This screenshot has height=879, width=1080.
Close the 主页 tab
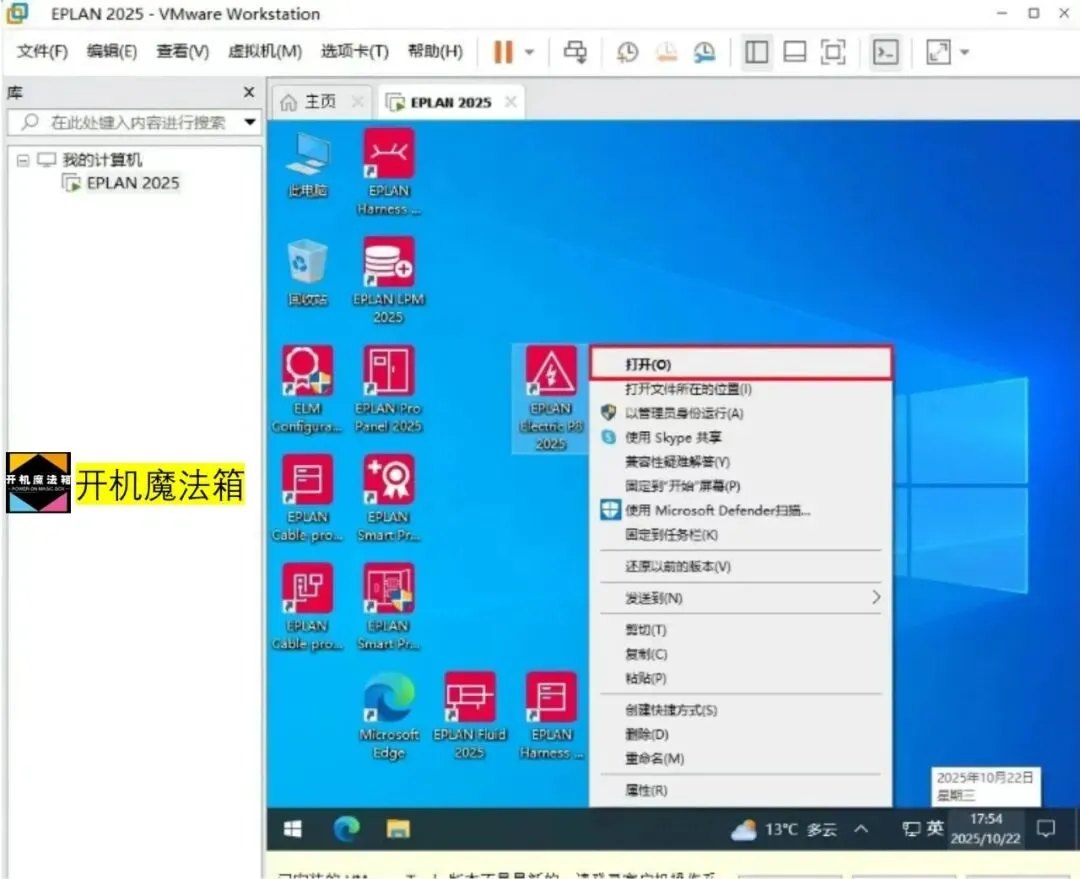pos(357,102)
